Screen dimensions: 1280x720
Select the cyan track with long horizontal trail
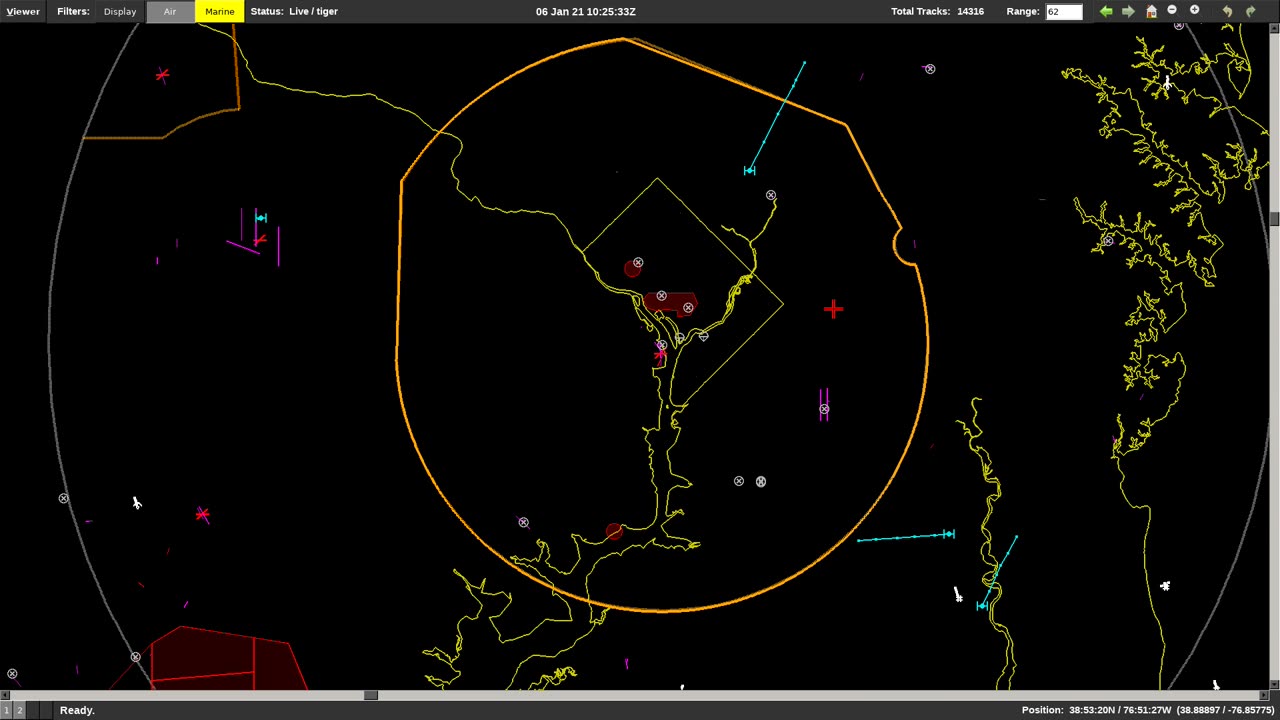948,534
